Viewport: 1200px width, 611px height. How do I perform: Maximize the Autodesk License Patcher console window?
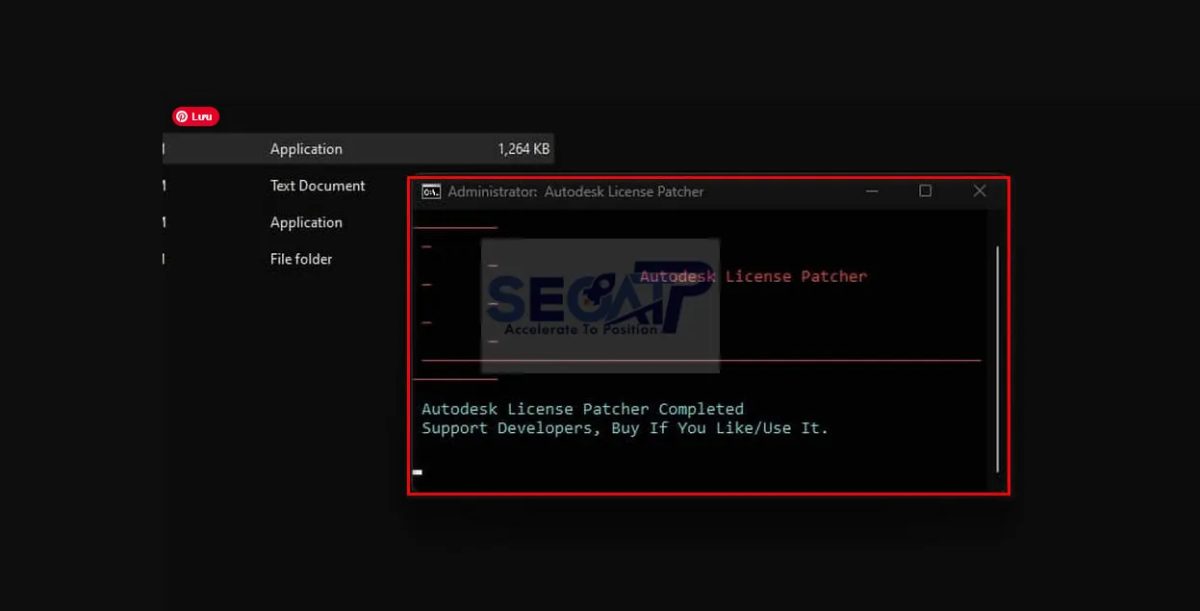(925, 191)
